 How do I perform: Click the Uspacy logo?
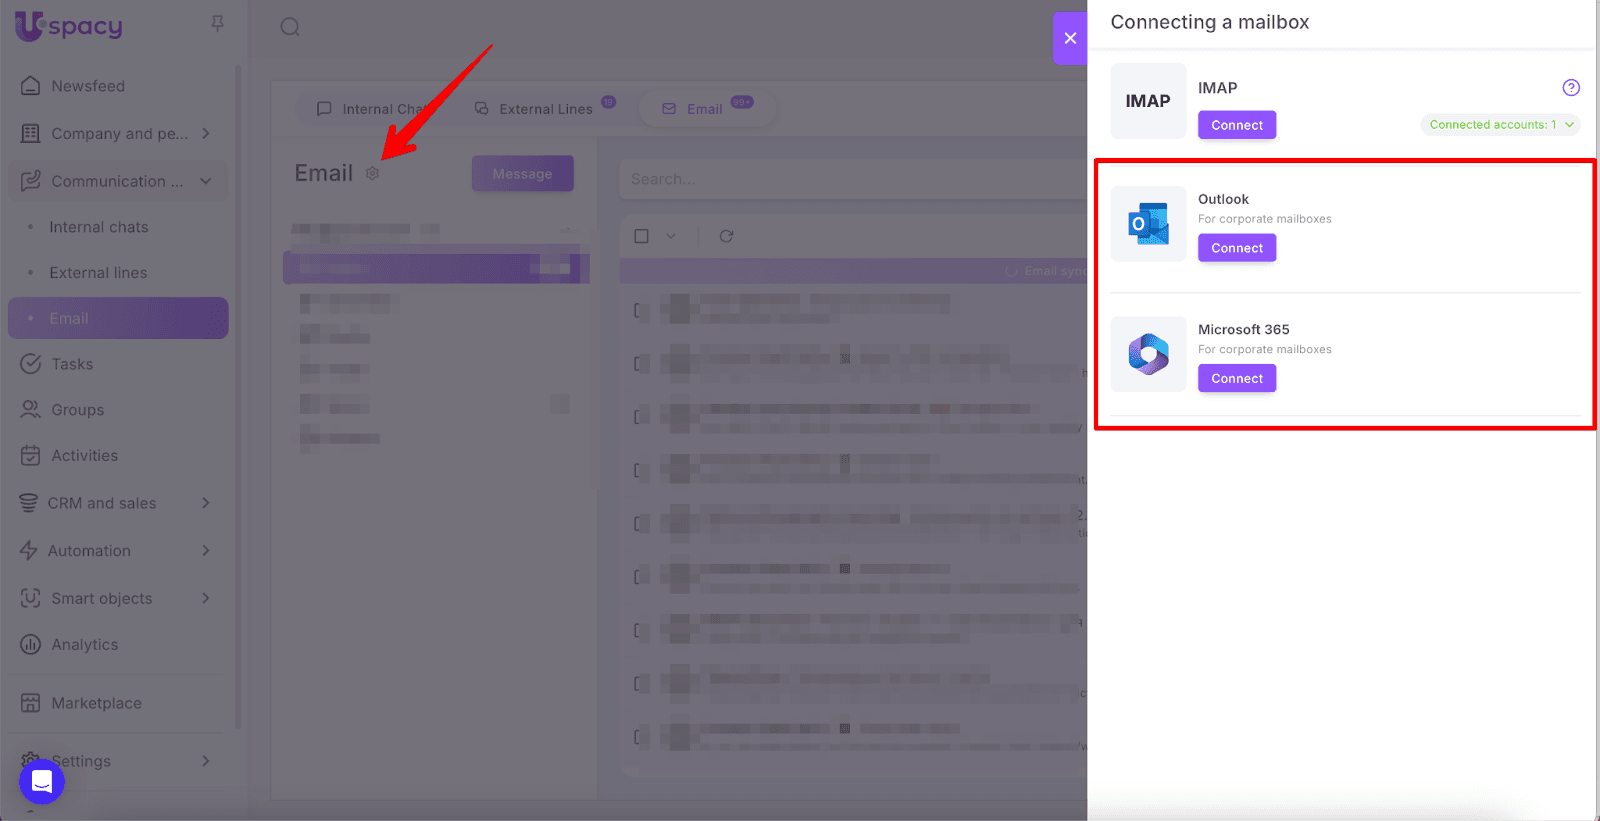point(69,26)
